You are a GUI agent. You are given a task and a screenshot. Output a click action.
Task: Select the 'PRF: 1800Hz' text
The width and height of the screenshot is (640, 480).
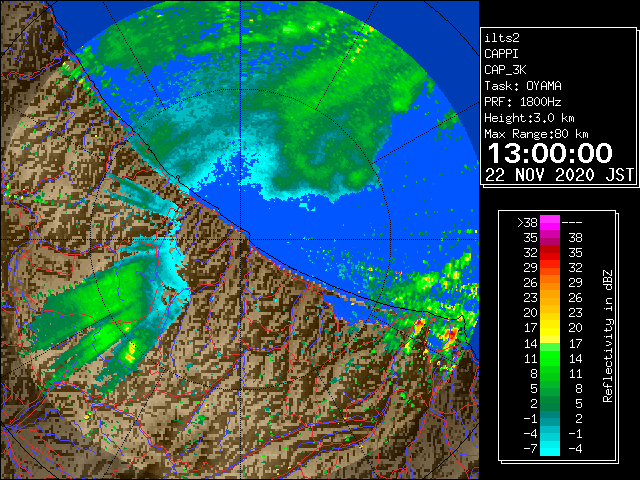pyautogui.click(x=523, y=102)
